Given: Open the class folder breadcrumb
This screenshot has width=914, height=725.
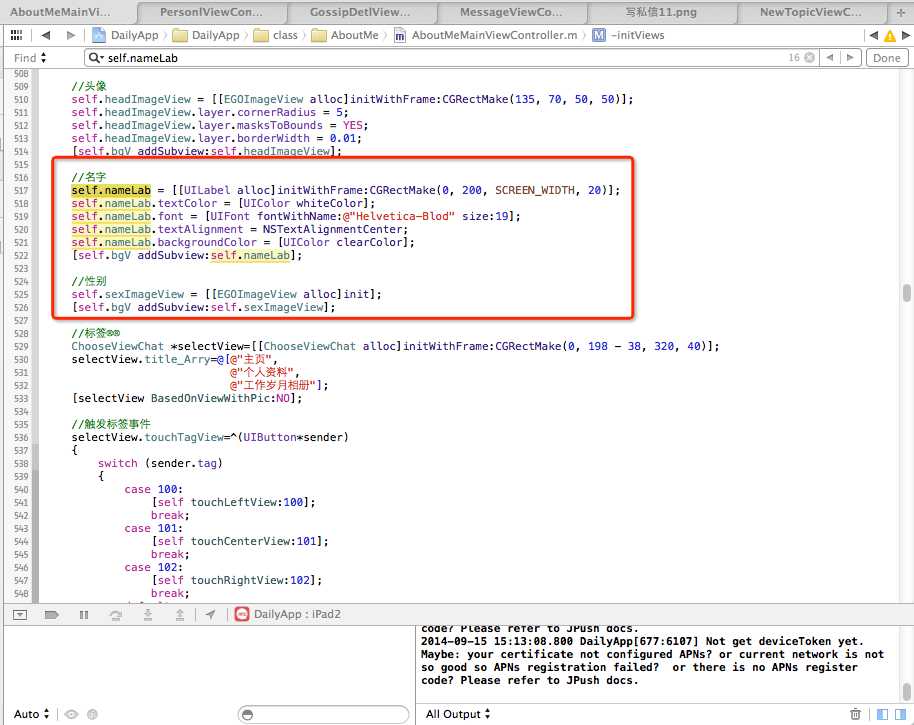Looking at the screenshot, I should click(285, 35).
